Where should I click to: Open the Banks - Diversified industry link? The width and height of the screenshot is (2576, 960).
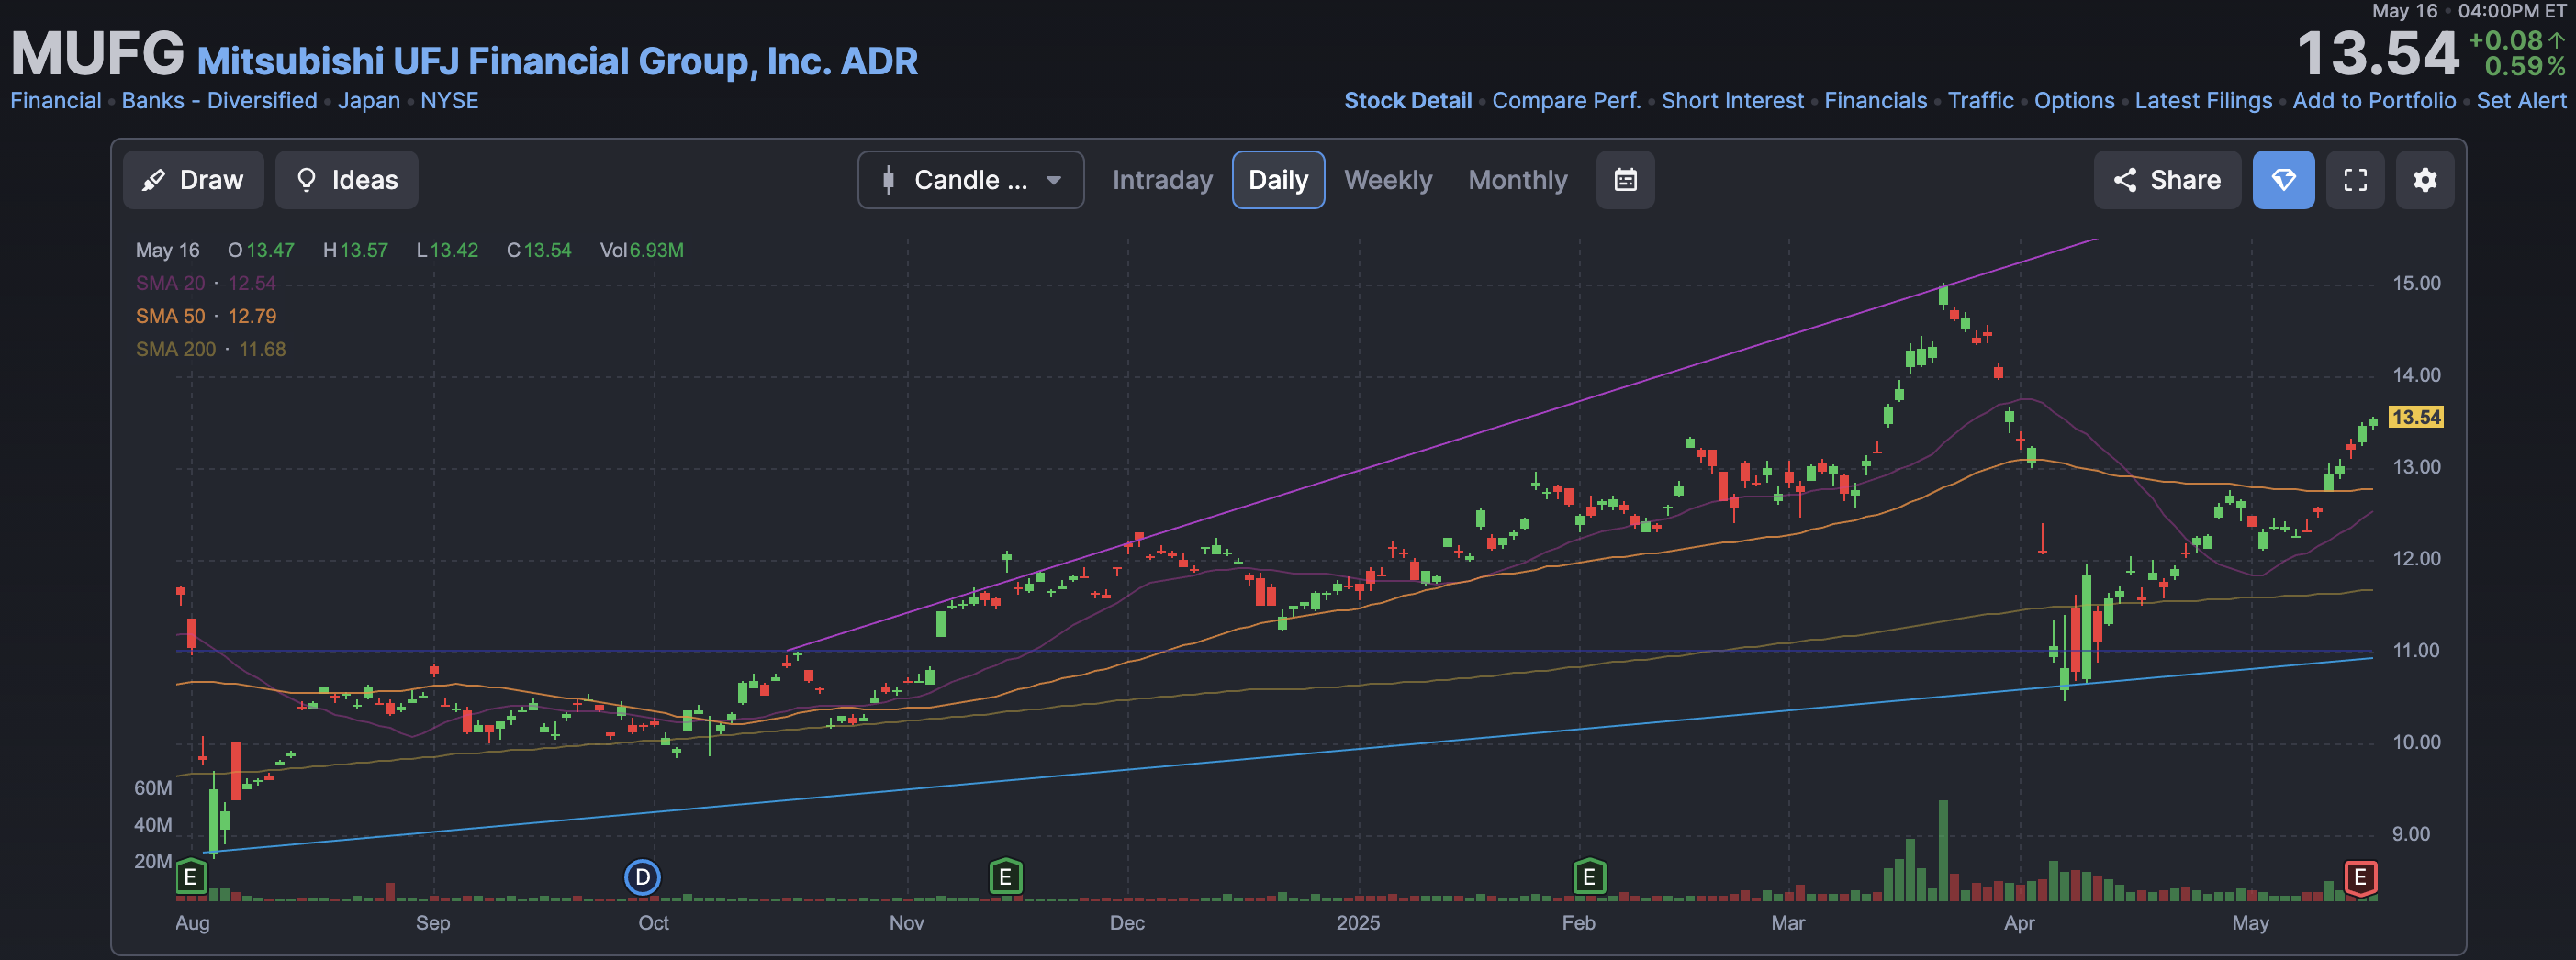coord(219,101)
